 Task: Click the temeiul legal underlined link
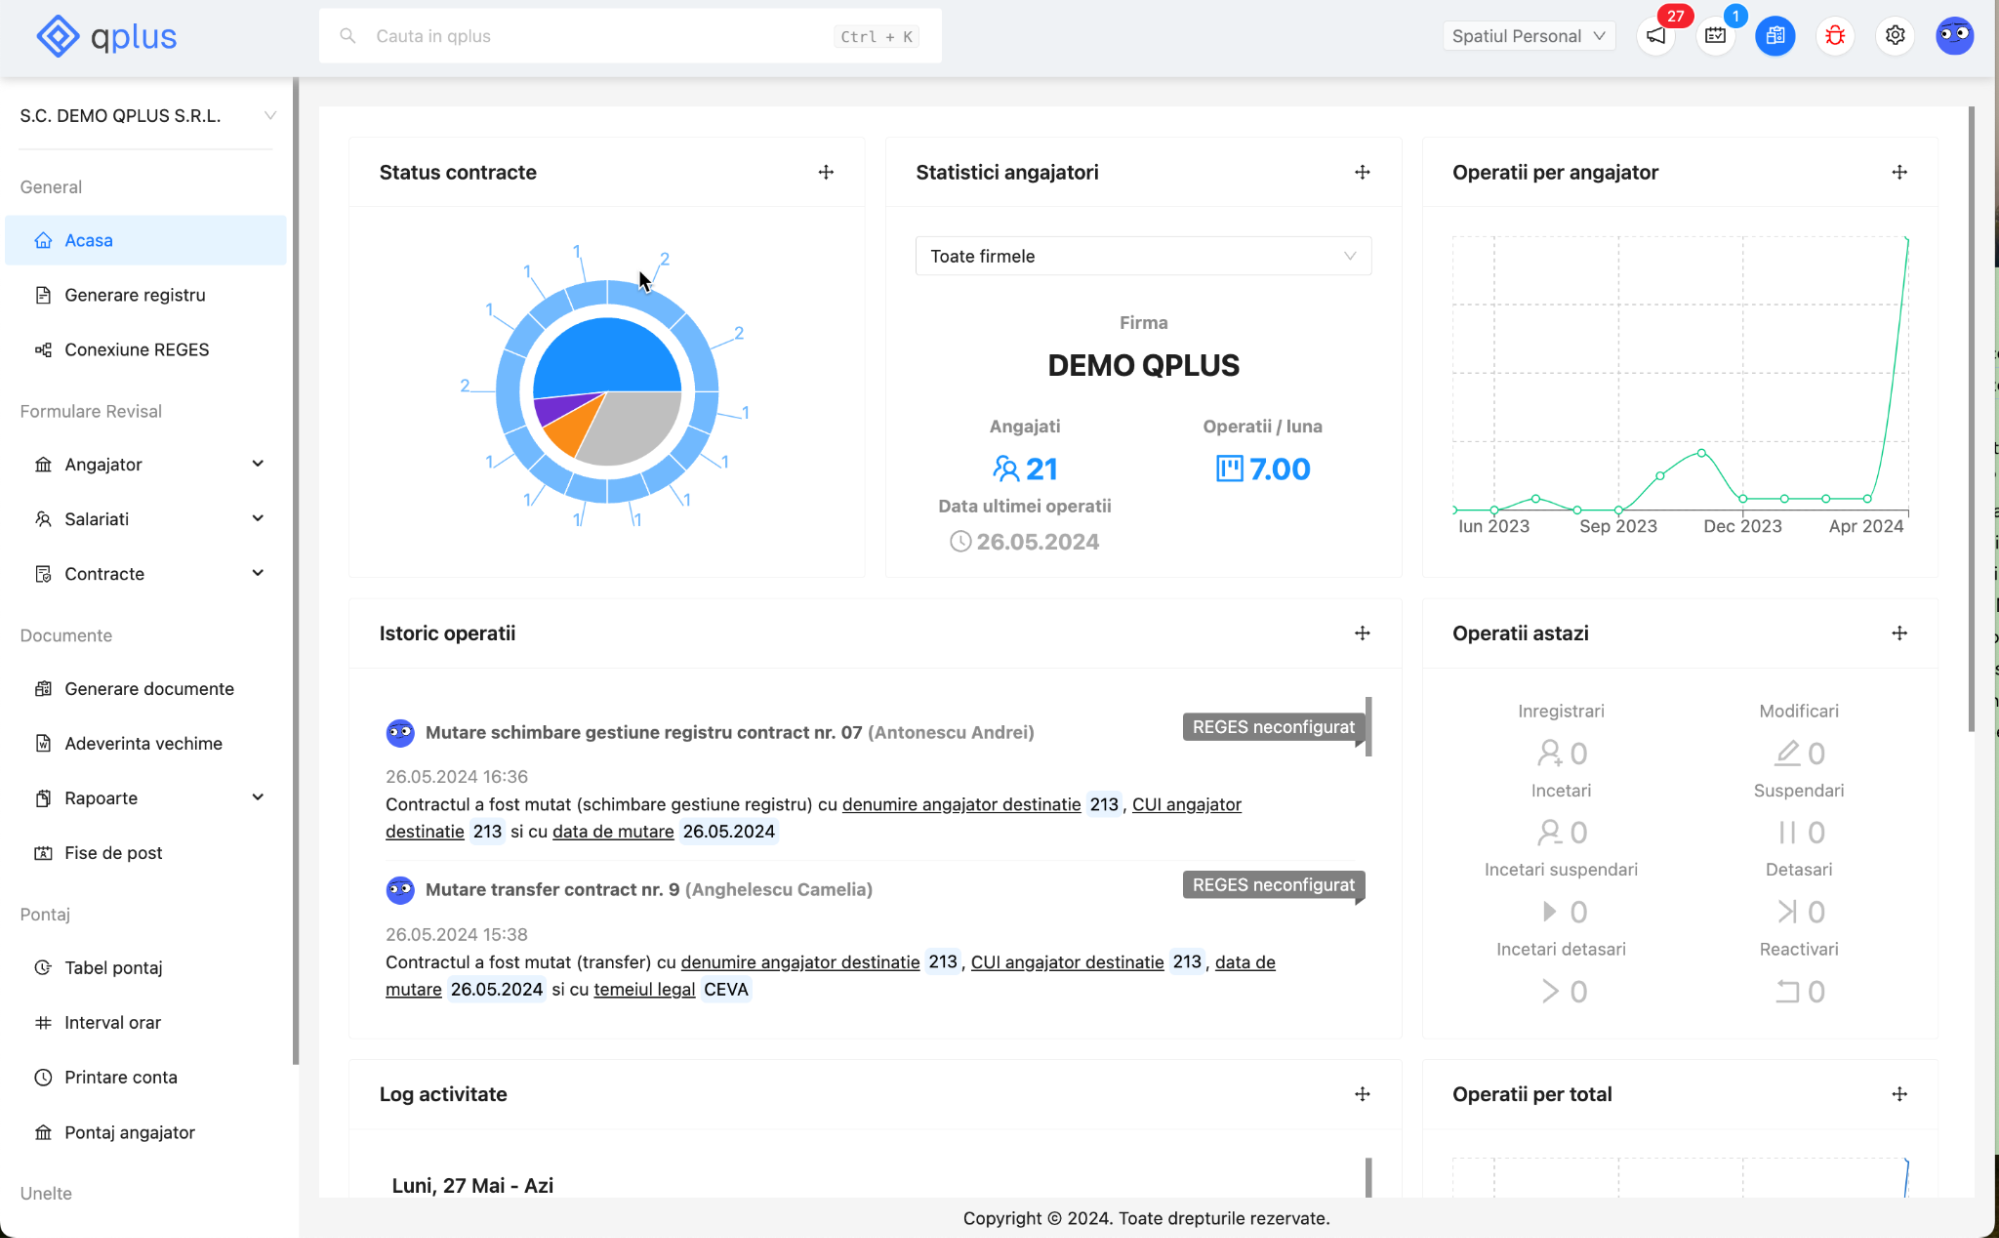644,990
